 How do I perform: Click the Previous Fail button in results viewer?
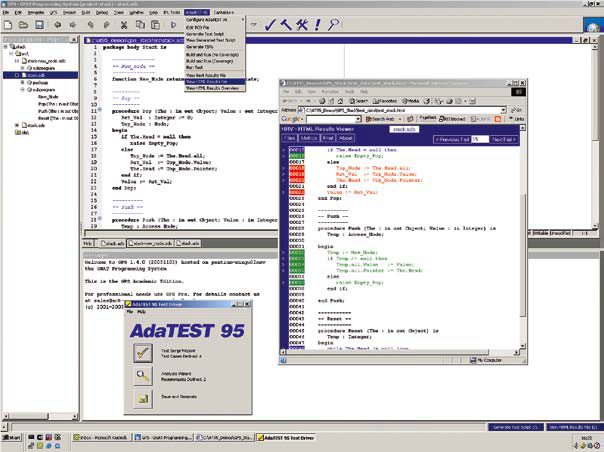point(452,139)
